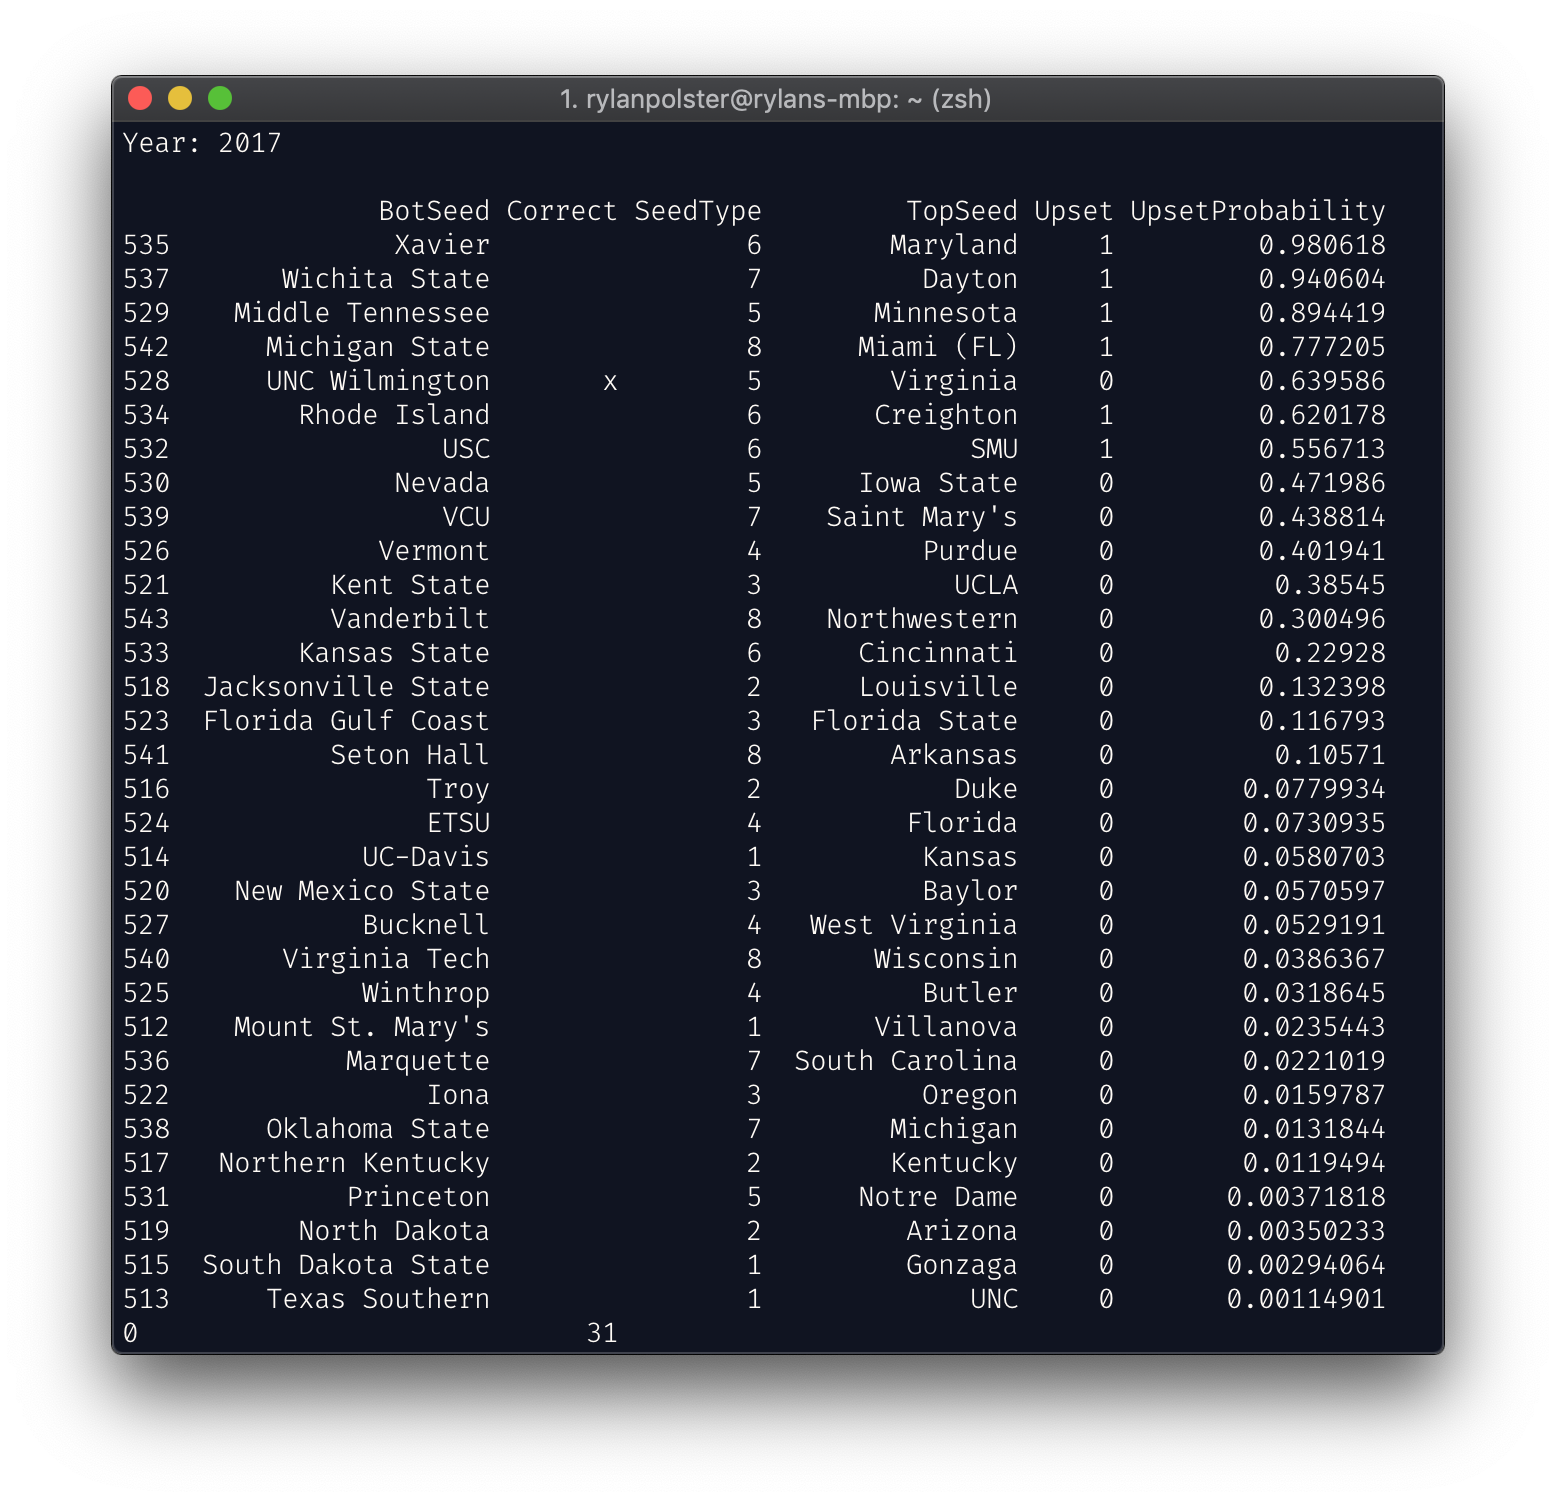Click Vermont team name
The width and height of the screenshot is (1556, 1502).
pyautogui.click(x=434, y=551)
